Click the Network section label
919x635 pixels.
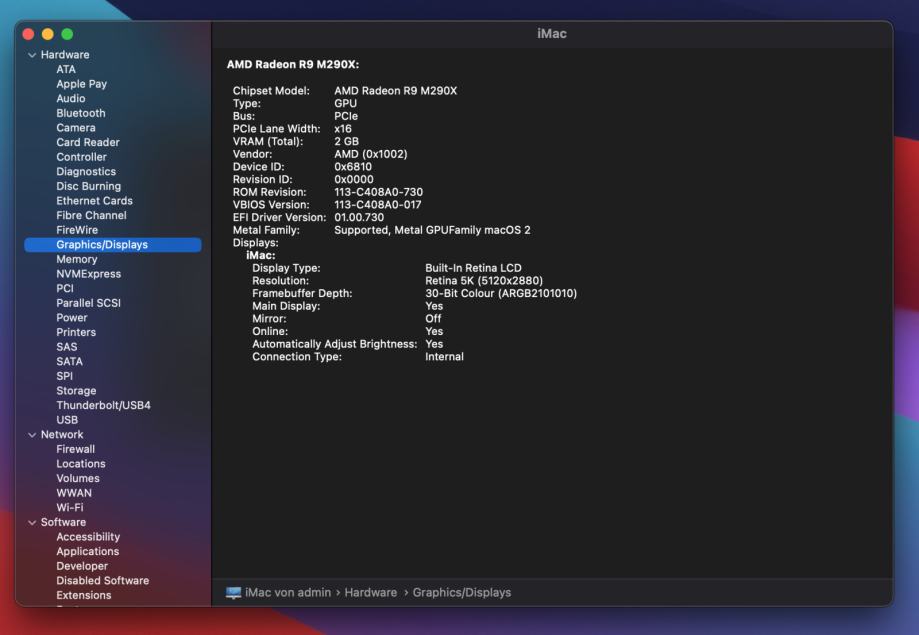(x=62, y=435)
